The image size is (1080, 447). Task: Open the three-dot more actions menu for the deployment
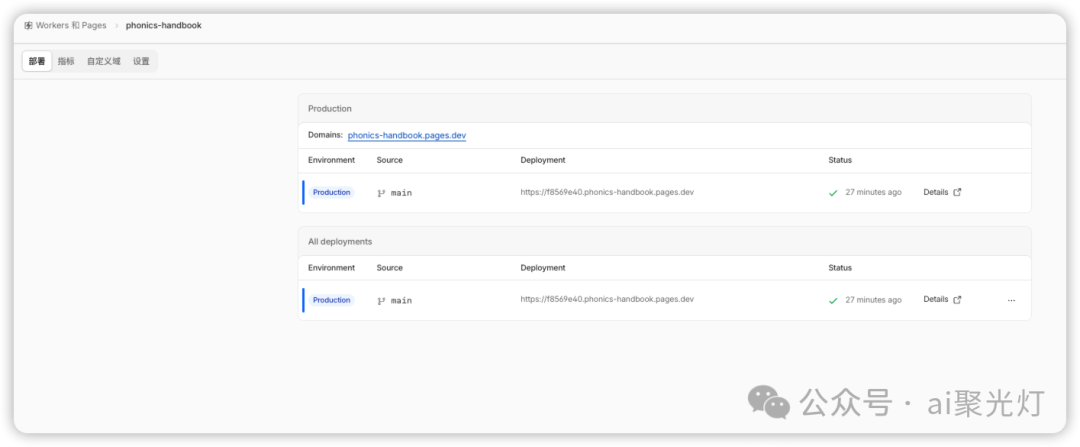pos(1011,300)
